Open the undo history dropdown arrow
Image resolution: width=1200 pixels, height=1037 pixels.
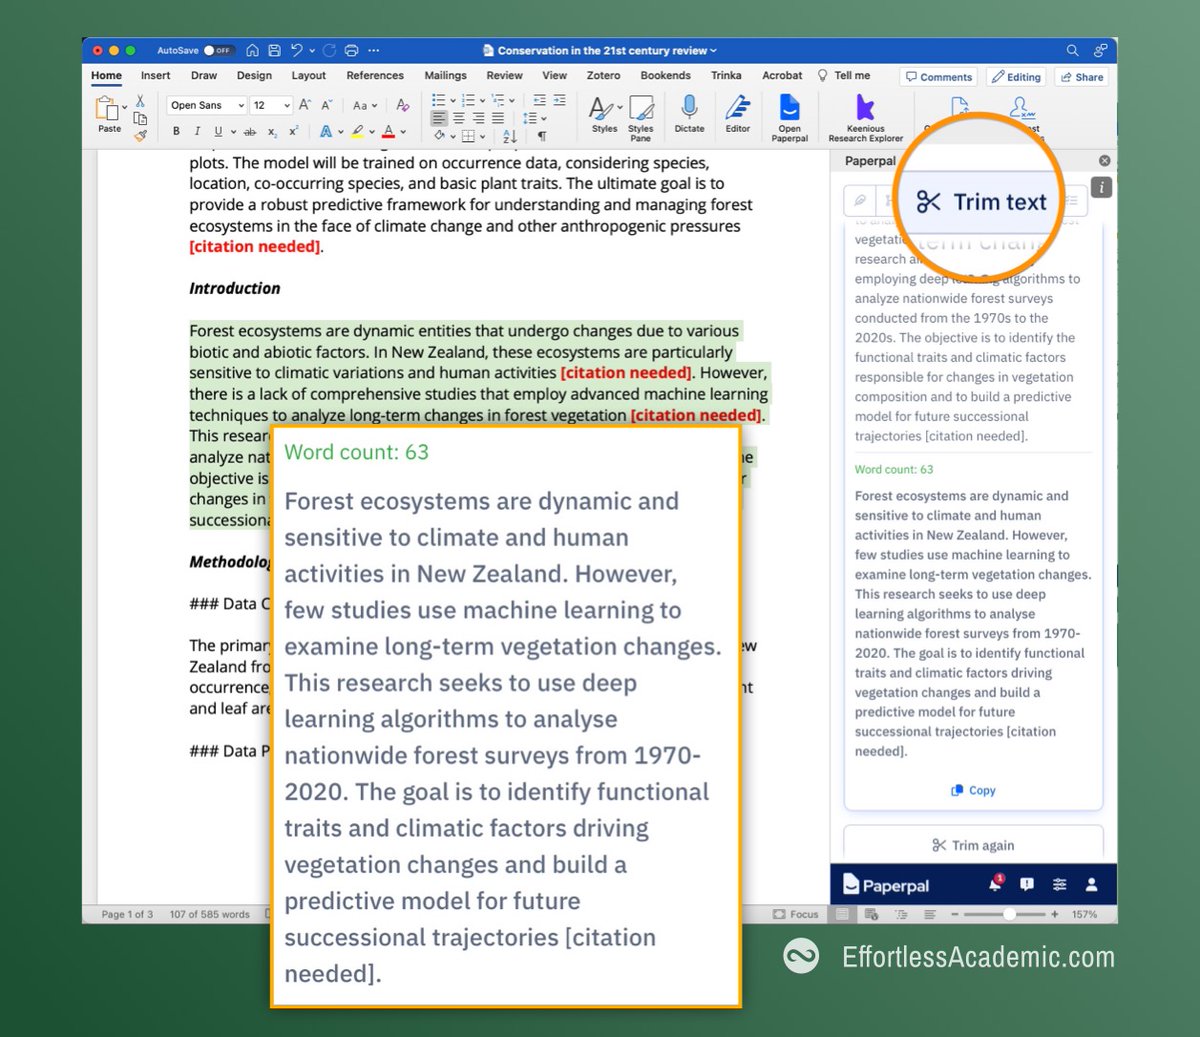[312, 50]
